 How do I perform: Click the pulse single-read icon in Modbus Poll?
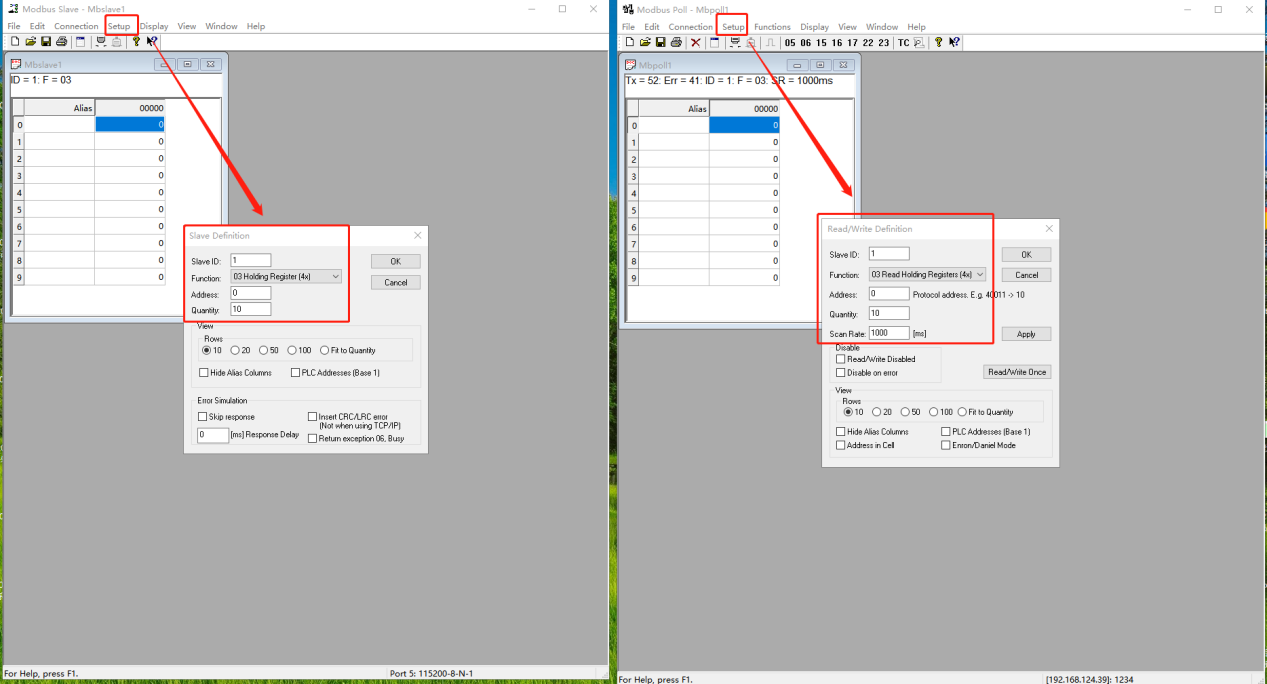click(x=770, y=42)
